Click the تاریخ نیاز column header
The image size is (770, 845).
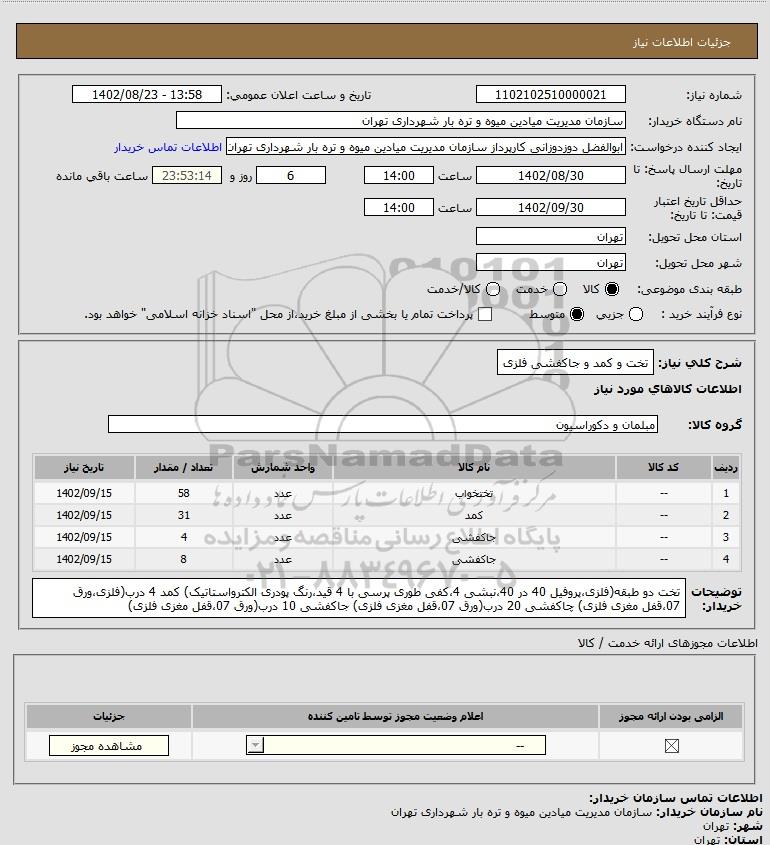pos(84,467)
